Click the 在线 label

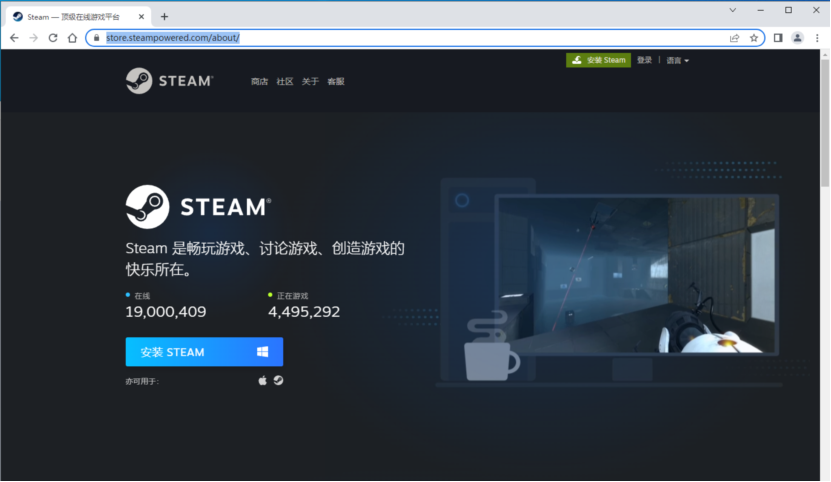(142, 296)
